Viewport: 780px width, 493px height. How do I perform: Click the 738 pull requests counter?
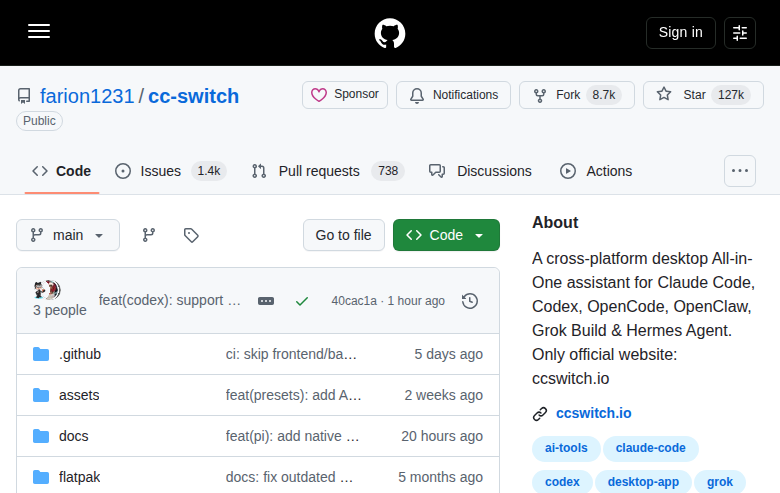pyautogui.click(x=388, y=171)
